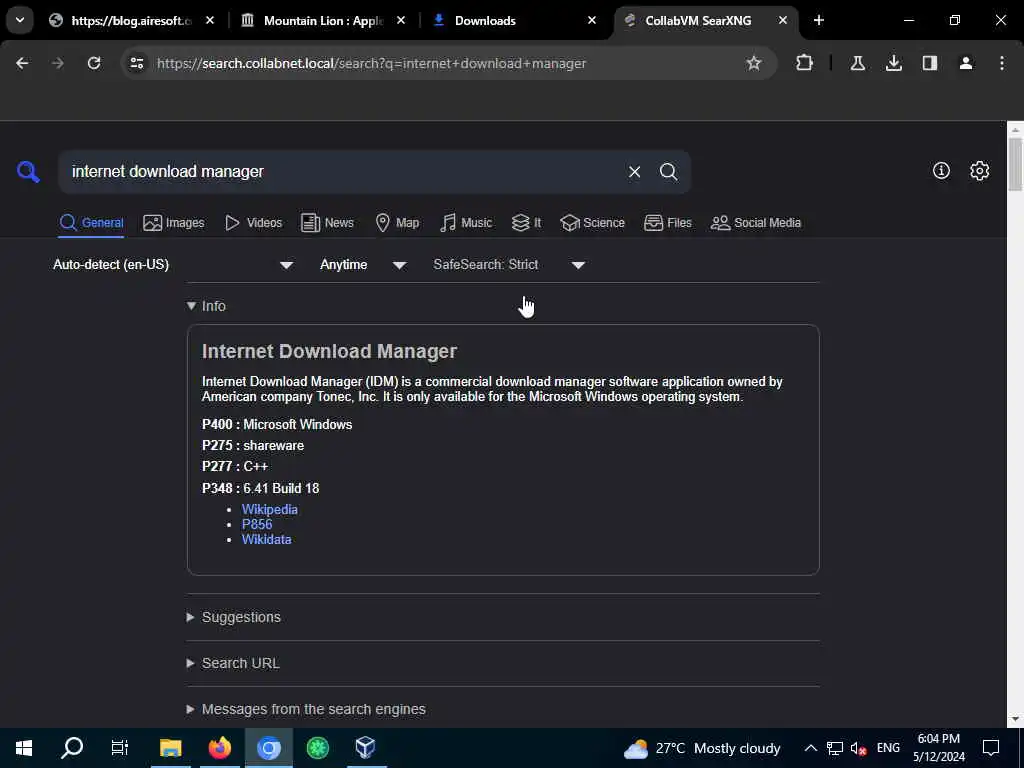The height and width of the screenshot is (768, 1024).
Task: Open site information icon in address bar
Action: pos(136,63)
